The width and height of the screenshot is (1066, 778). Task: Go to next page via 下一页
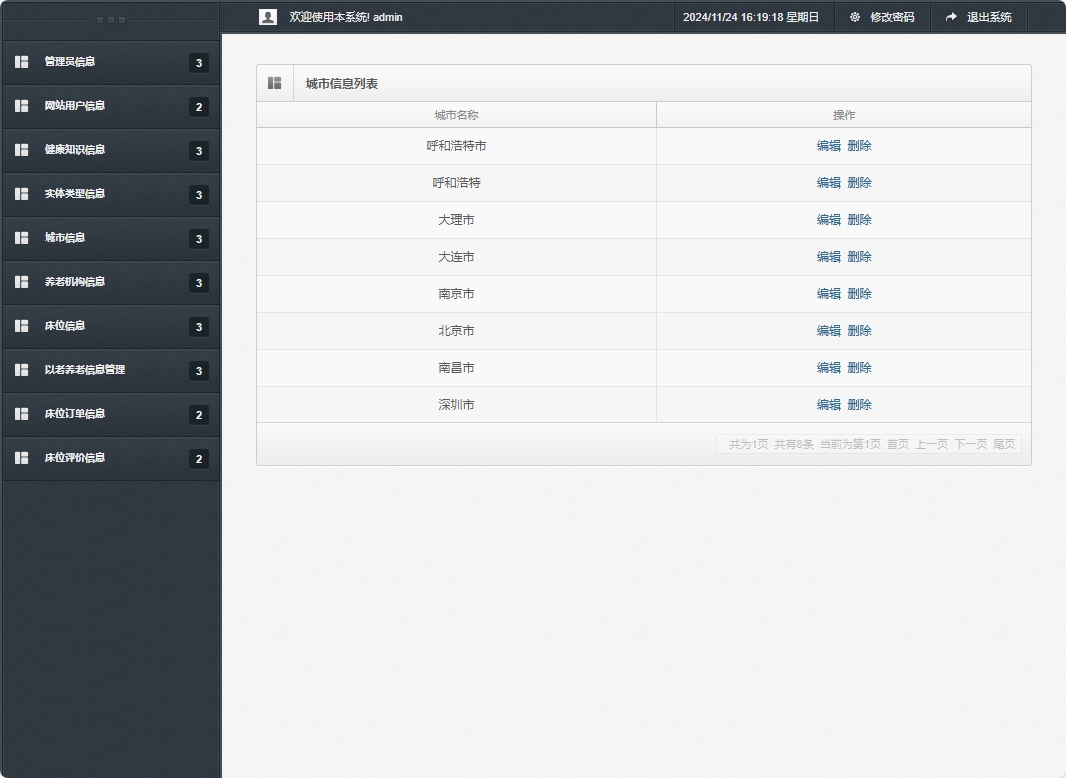(x=970, y=444)
